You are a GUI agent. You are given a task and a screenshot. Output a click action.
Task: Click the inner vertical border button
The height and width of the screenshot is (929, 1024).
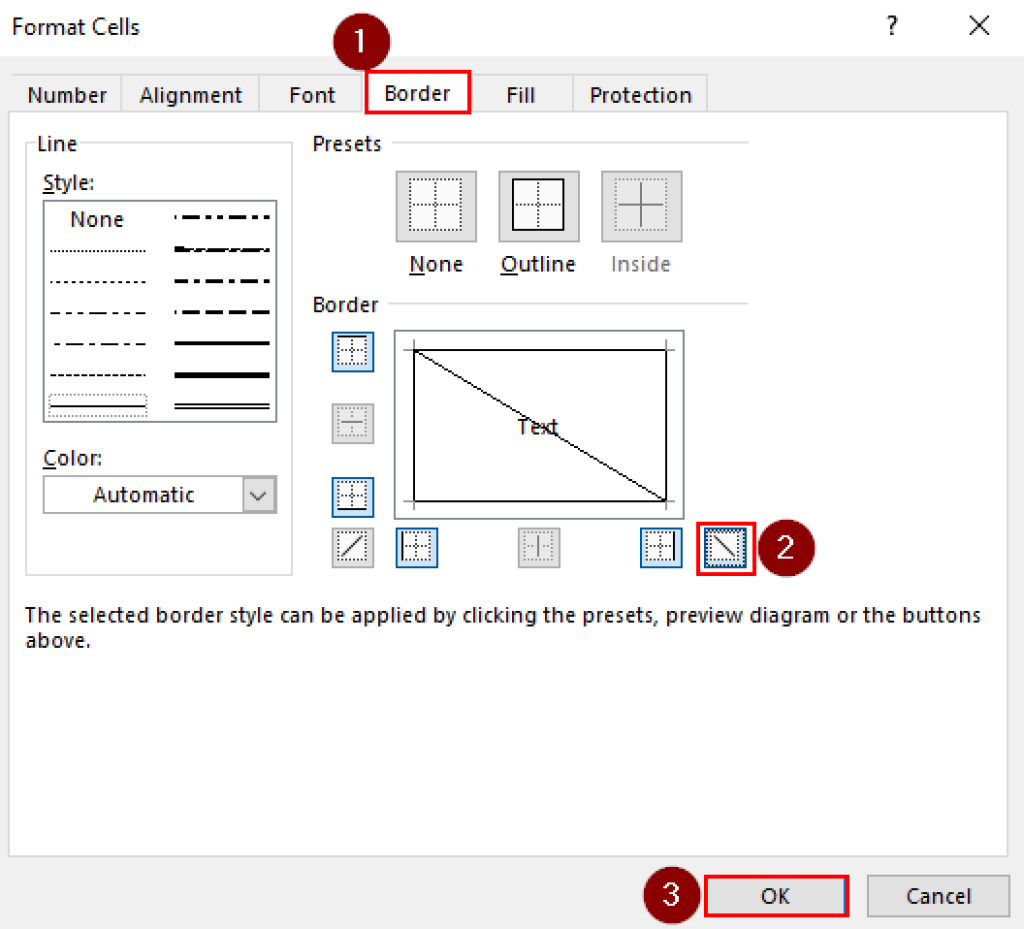click(x=538, y=547)
